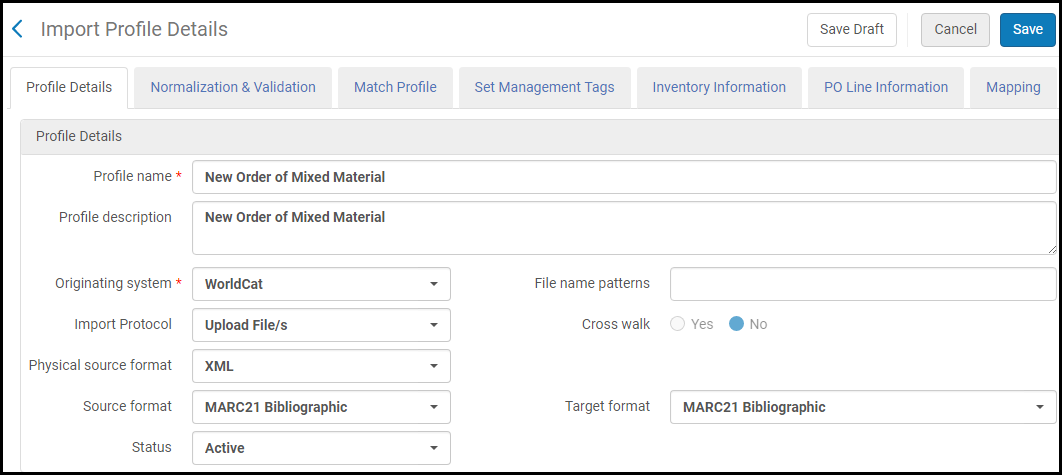Click the File name patterns field
Image resolution: width=1062 pixels, height=475 pixels.
[x=863, y=284]
